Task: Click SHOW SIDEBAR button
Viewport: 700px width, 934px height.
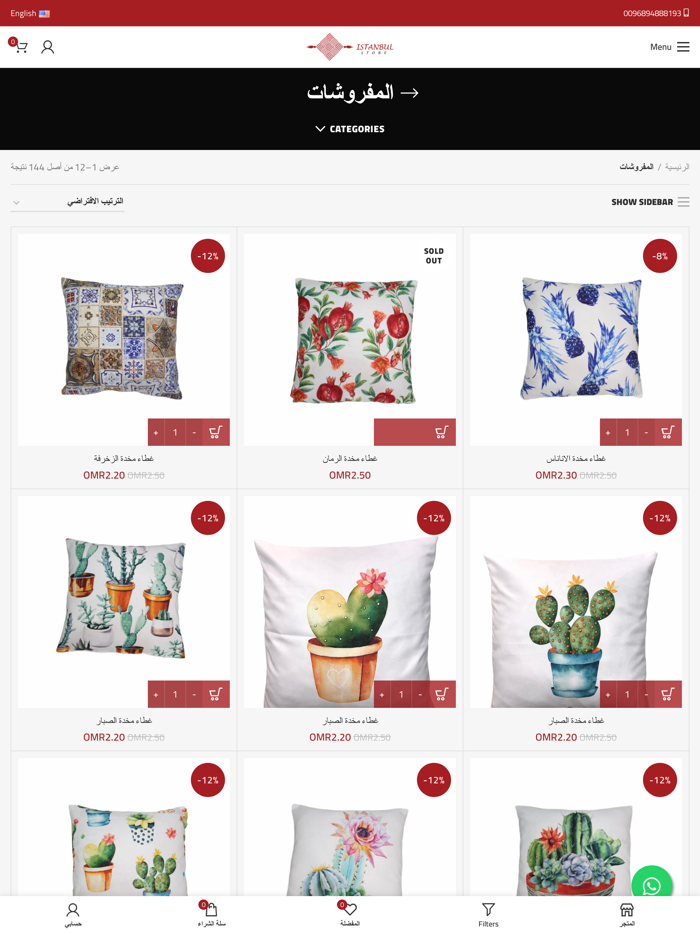Action: click(x=650, y=202)
